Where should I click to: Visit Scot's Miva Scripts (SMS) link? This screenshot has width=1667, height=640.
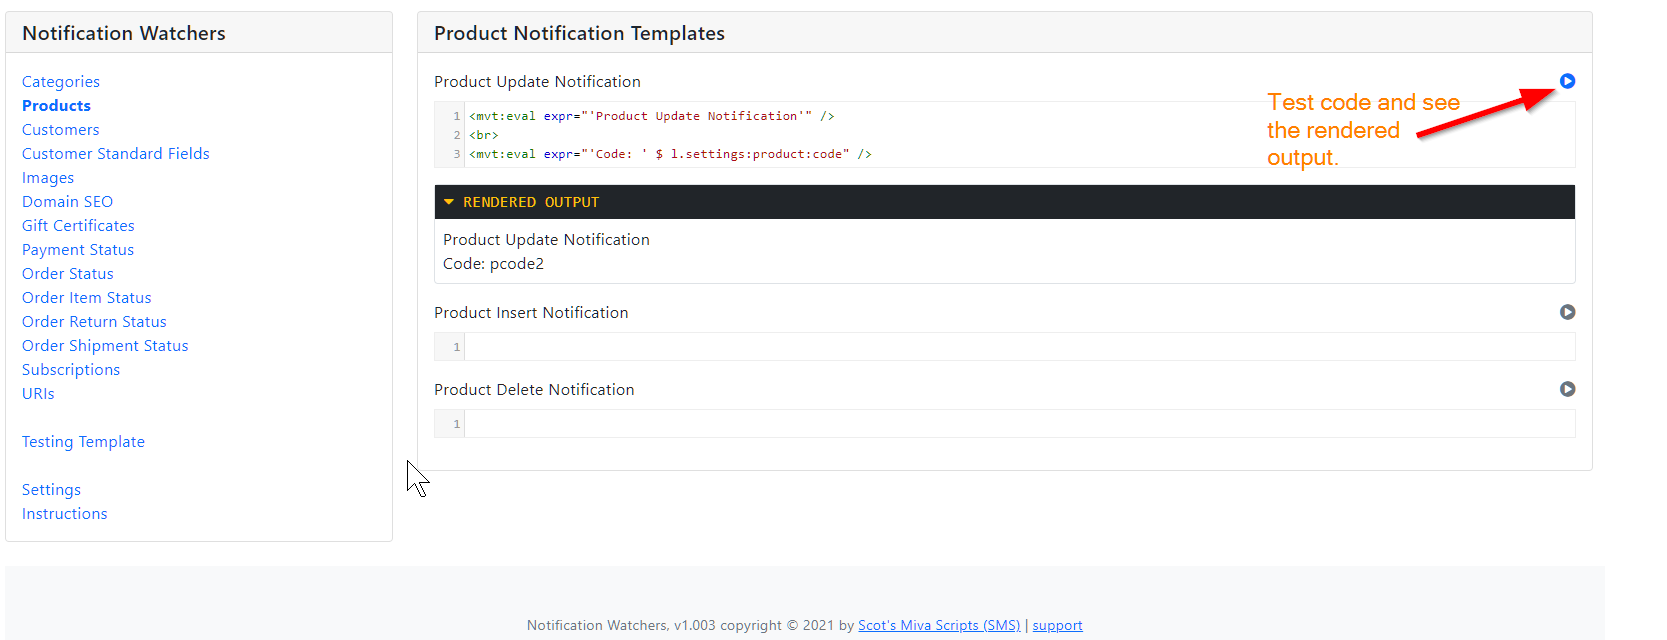click(x=938, y=625)
